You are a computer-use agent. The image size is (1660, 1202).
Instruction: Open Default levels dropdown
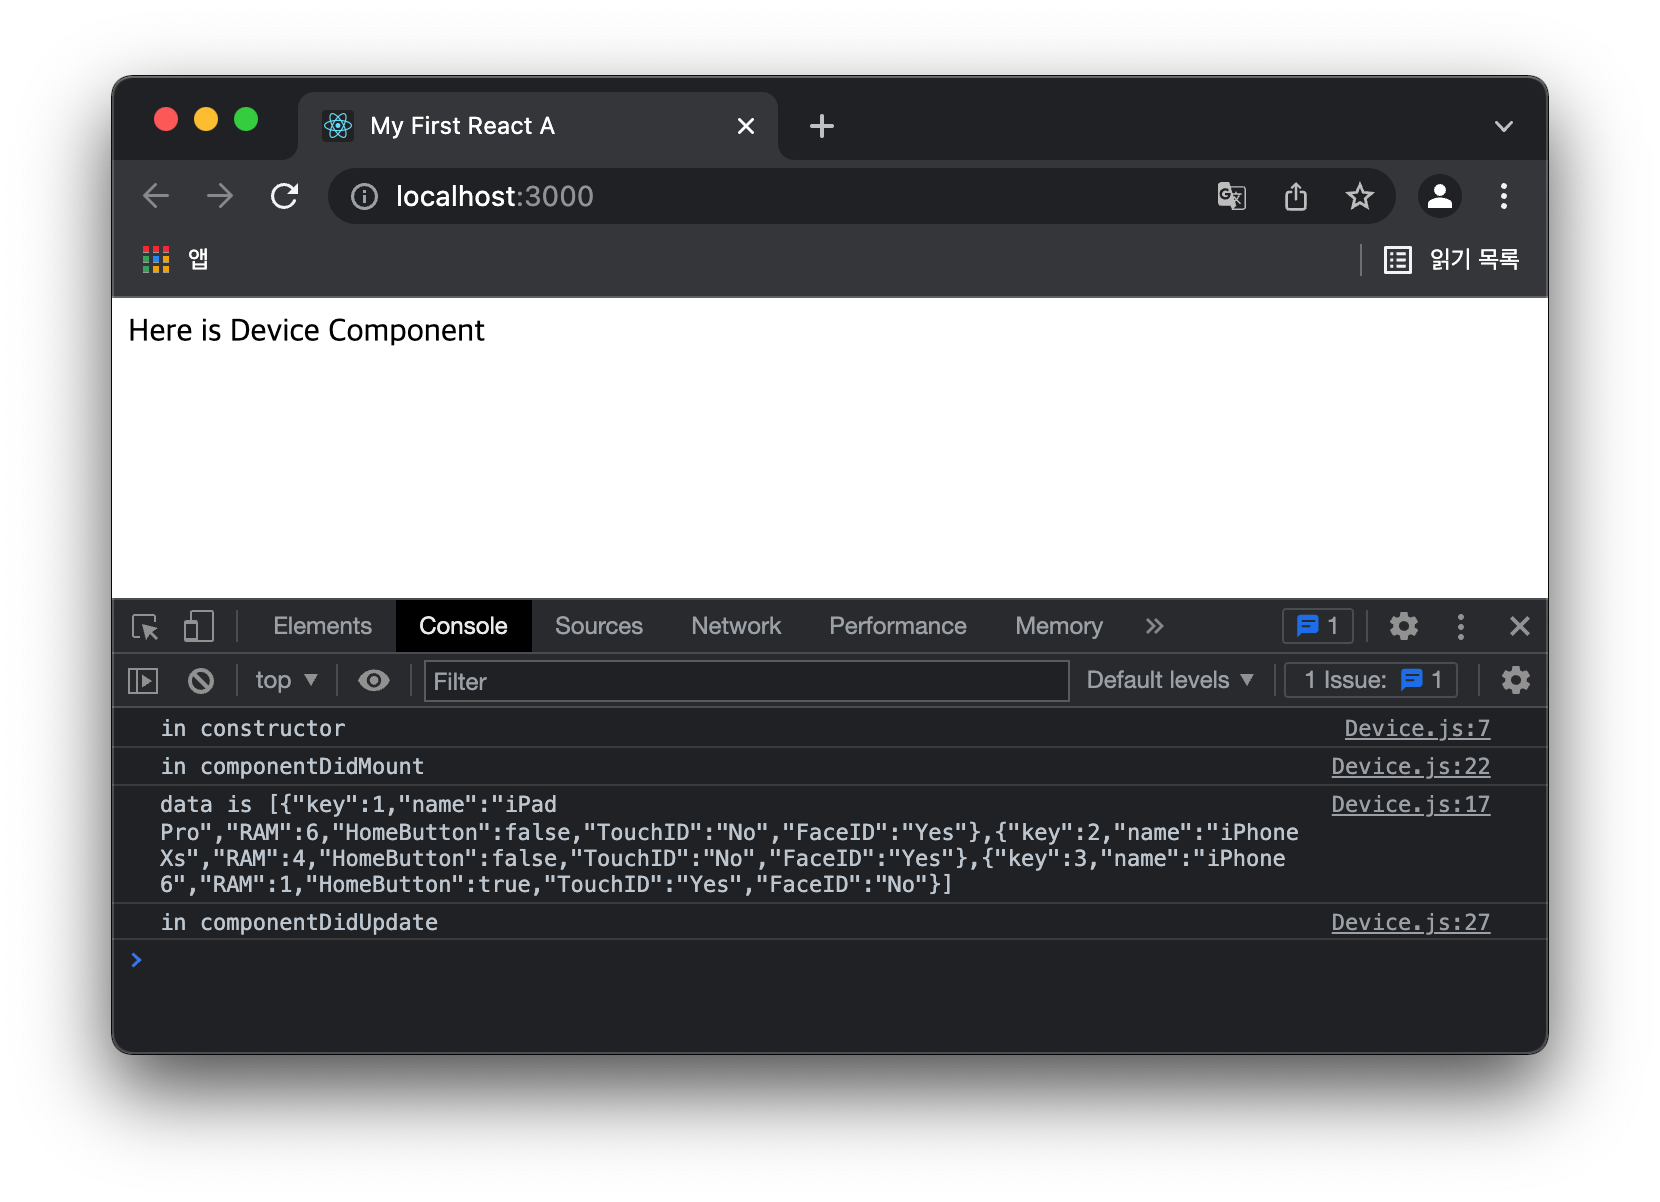[1170, 680]
